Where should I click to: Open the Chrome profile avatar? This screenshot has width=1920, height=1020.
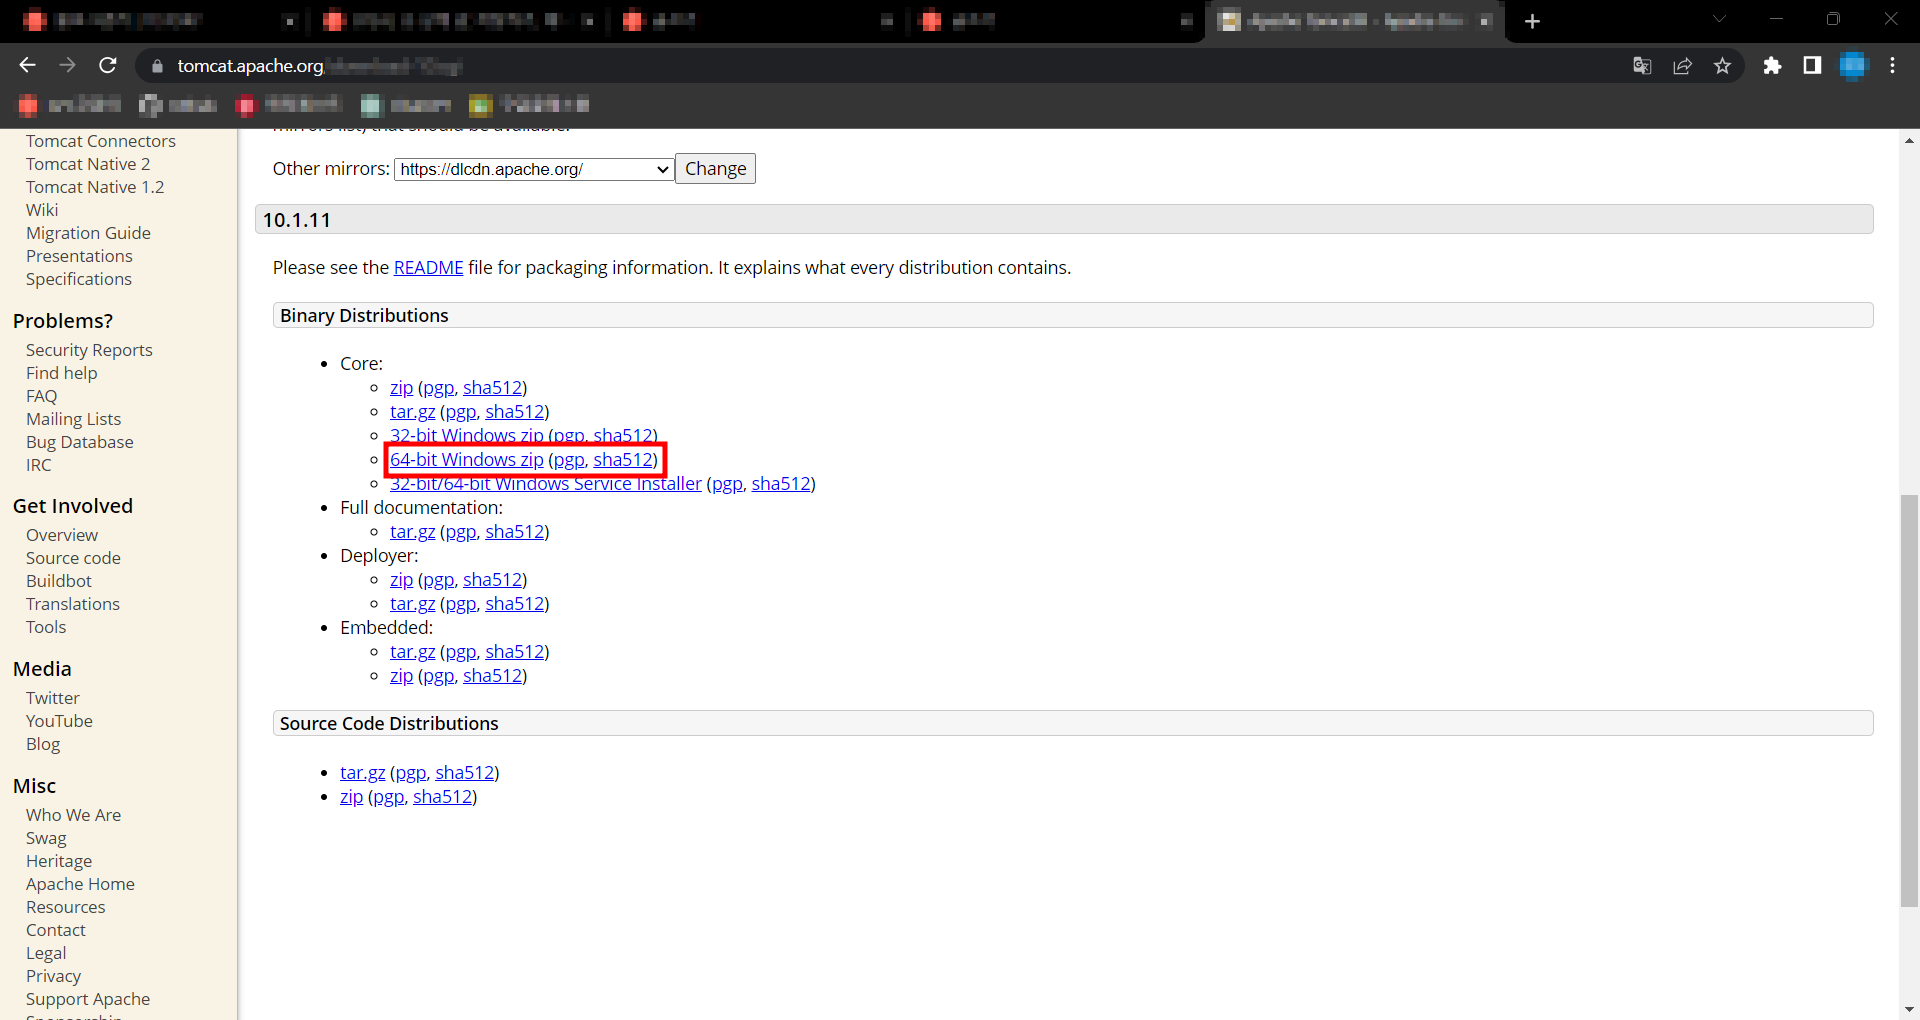(1853, 66)
